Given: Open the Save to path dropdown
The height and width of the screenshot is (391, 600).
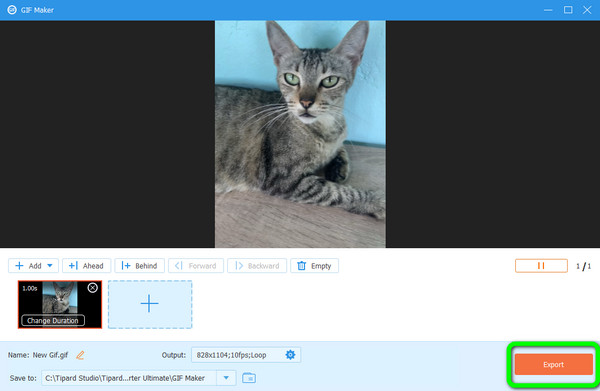Looking at the screenshot, I should coord(226,378).
